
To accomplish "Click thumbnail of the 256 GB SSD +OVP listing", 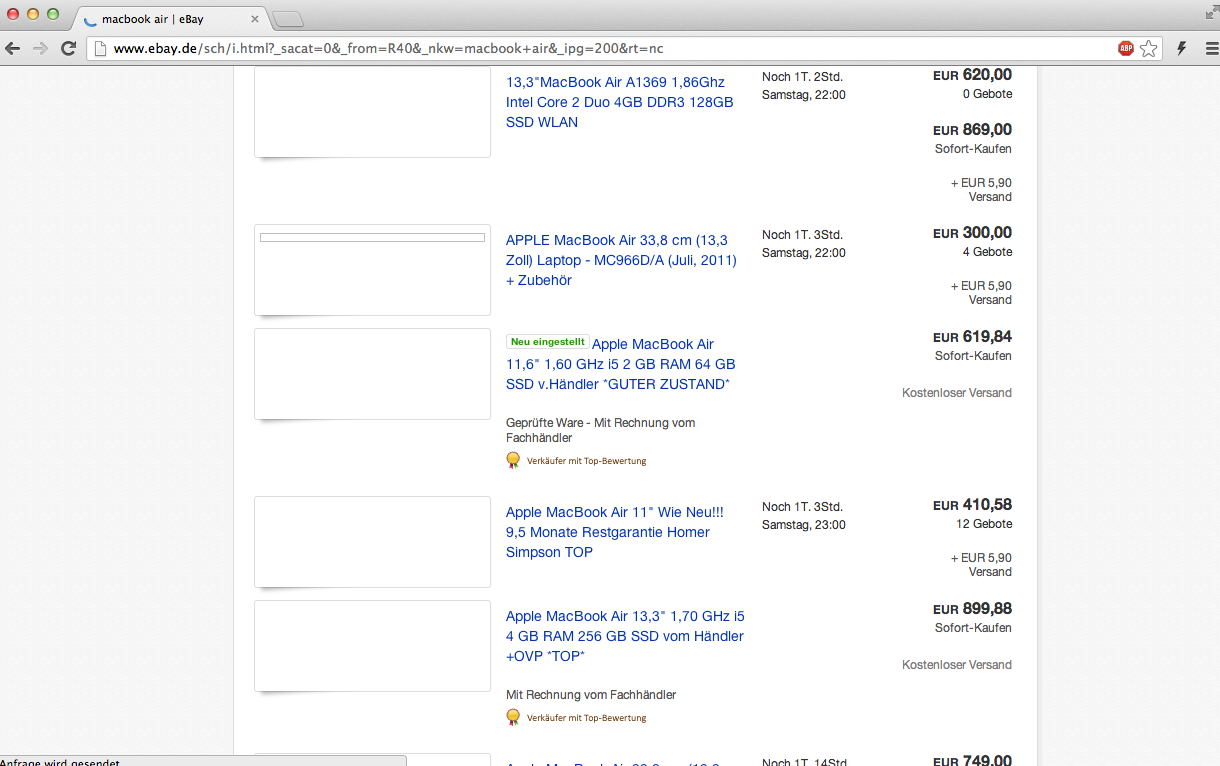I will [372, 646].
